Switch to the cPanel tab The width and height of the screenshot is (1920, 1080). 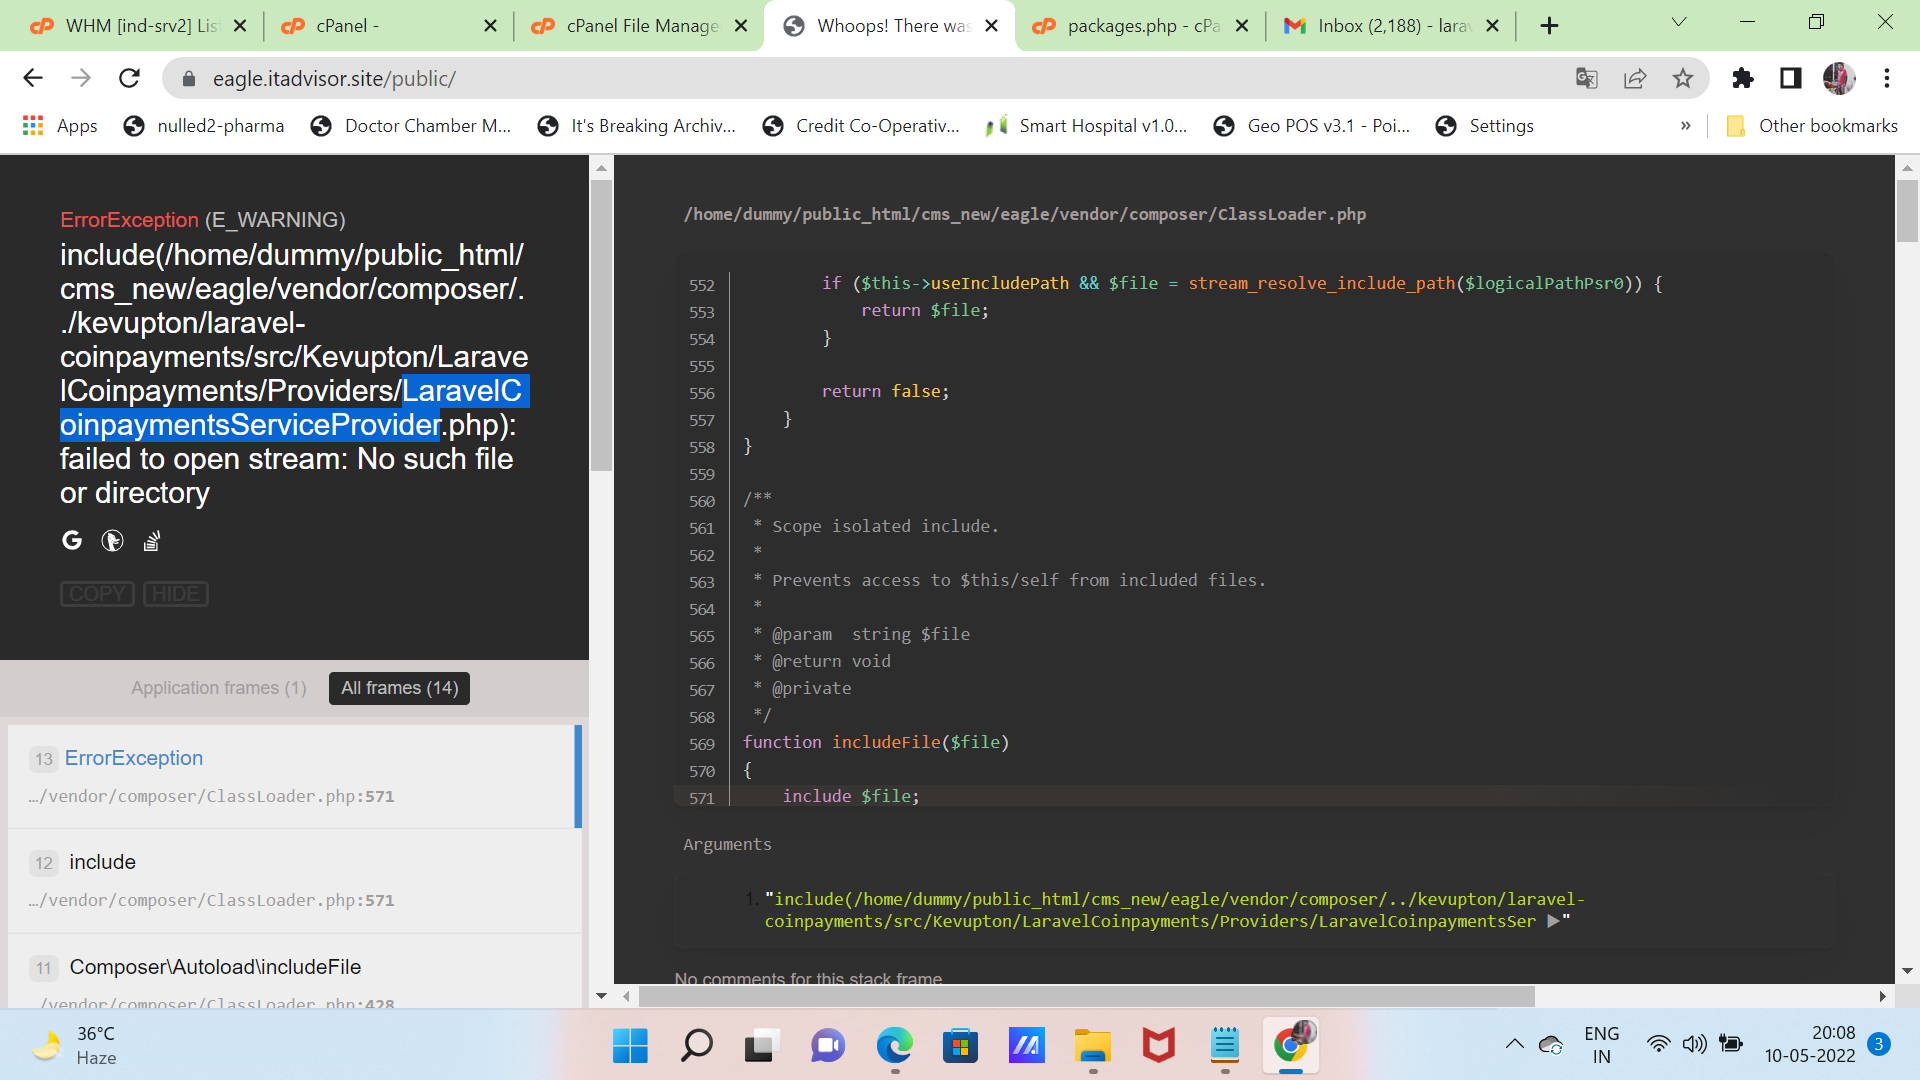click(x=388, y=26)
